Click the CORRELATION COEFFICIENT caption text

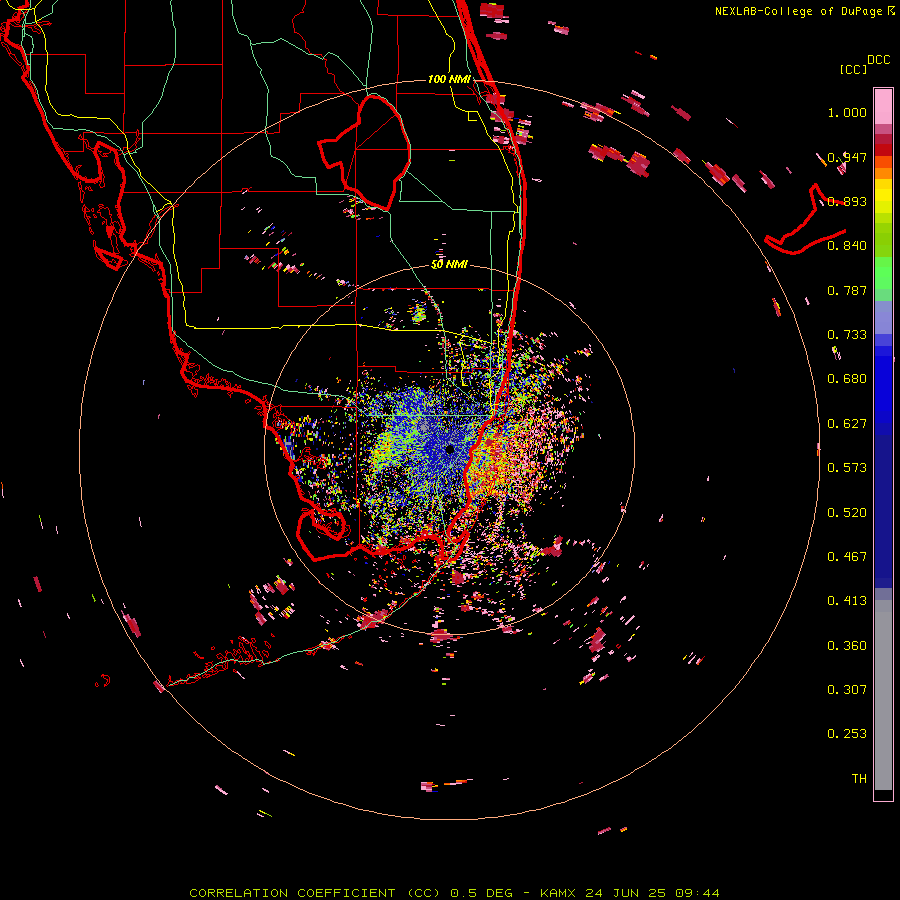click(x=292, y=893)
